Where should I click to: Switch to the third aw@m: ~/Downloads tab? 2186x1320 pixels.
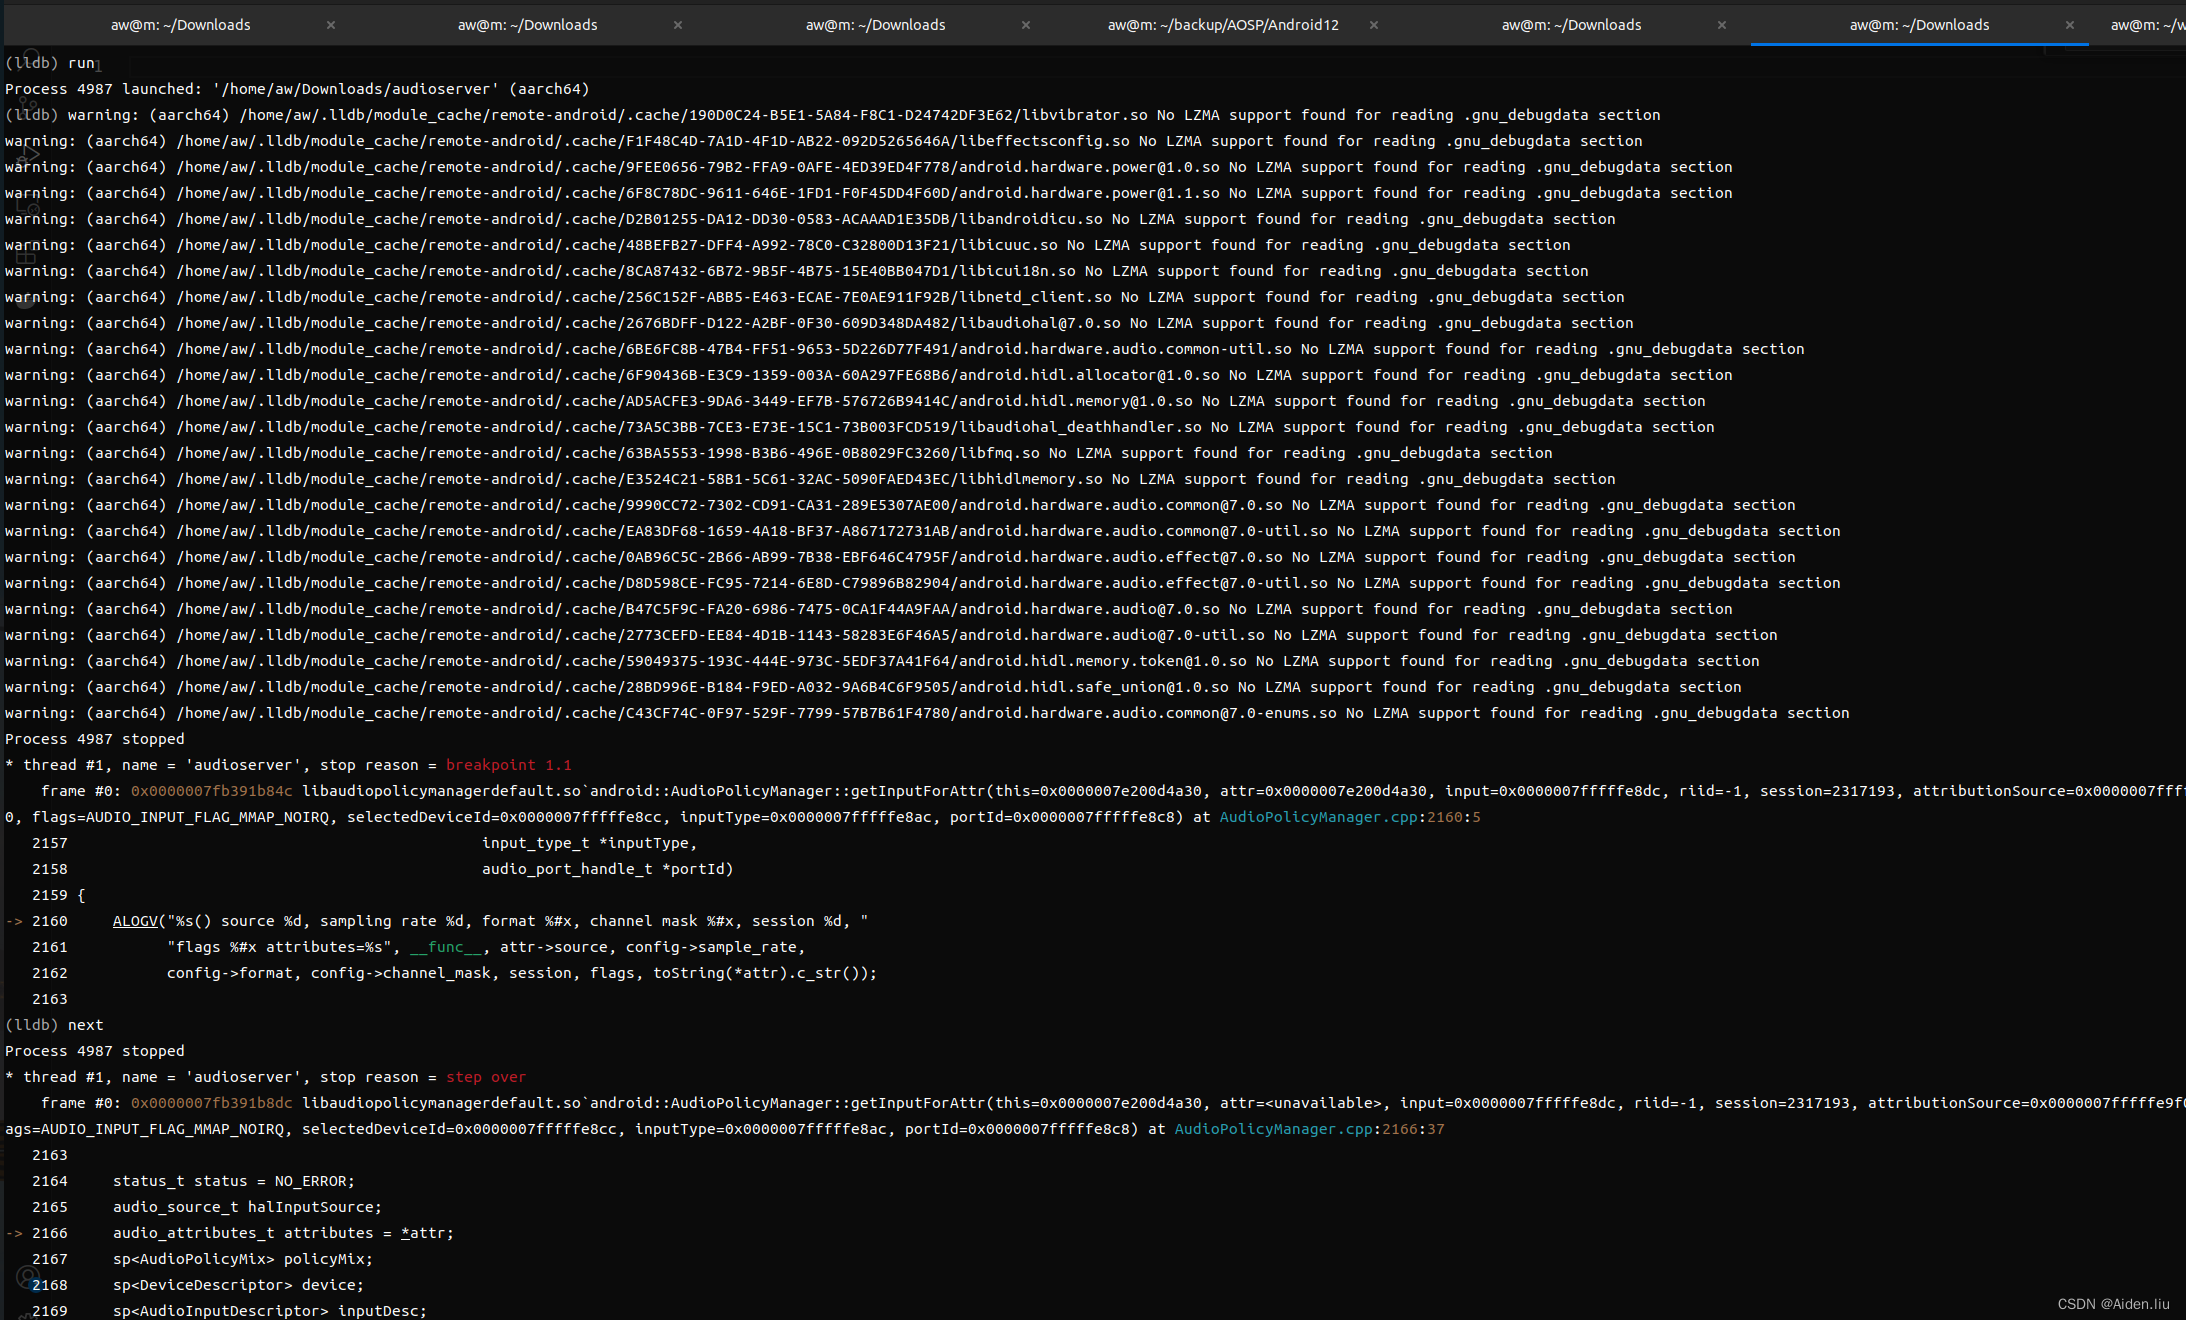coord(876,25)
